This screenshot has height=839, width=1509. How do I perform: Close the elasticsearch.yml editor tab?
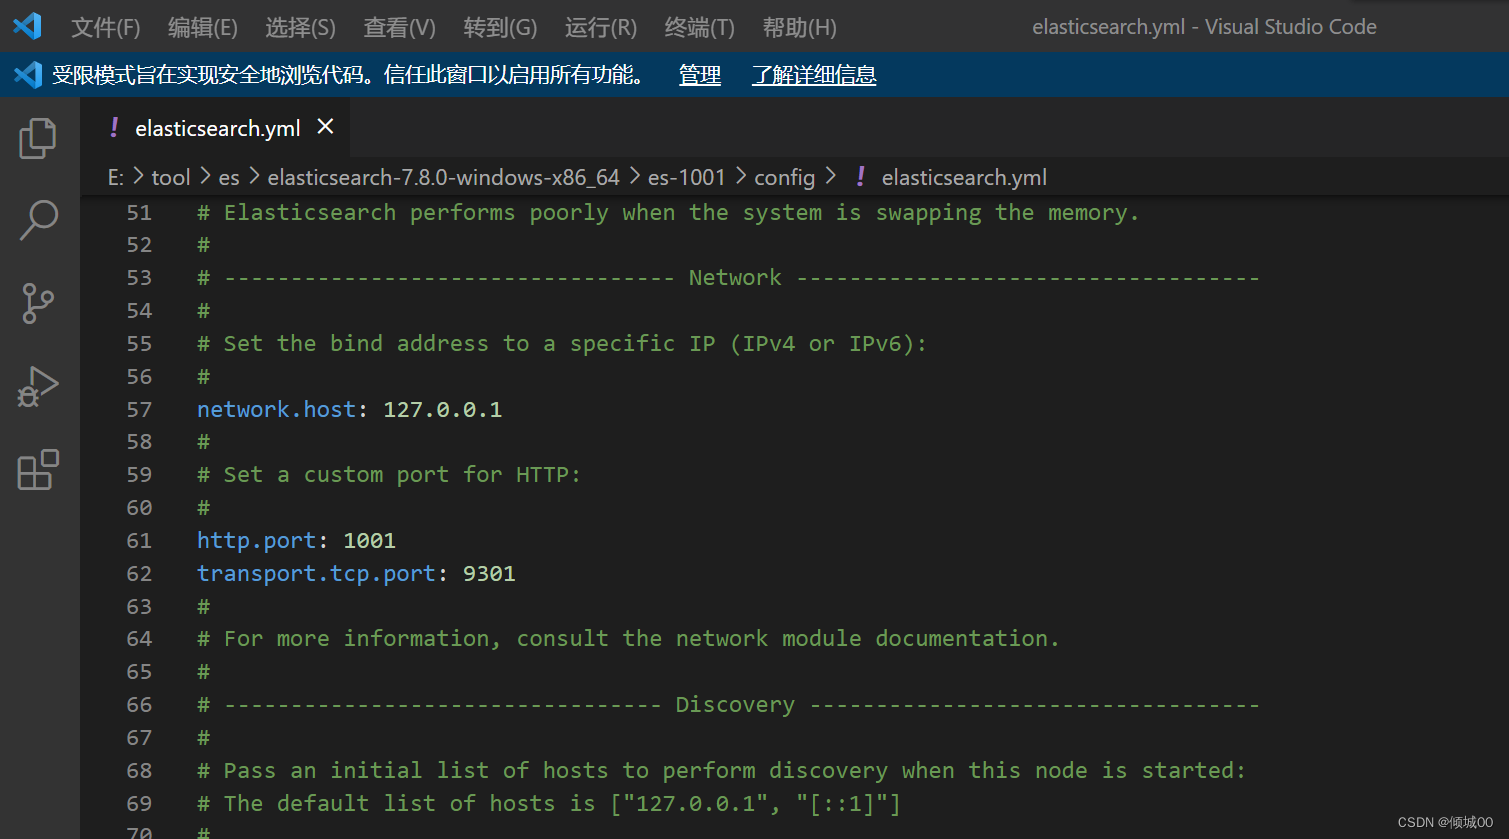pyautogui.click(x=325, y=127)
